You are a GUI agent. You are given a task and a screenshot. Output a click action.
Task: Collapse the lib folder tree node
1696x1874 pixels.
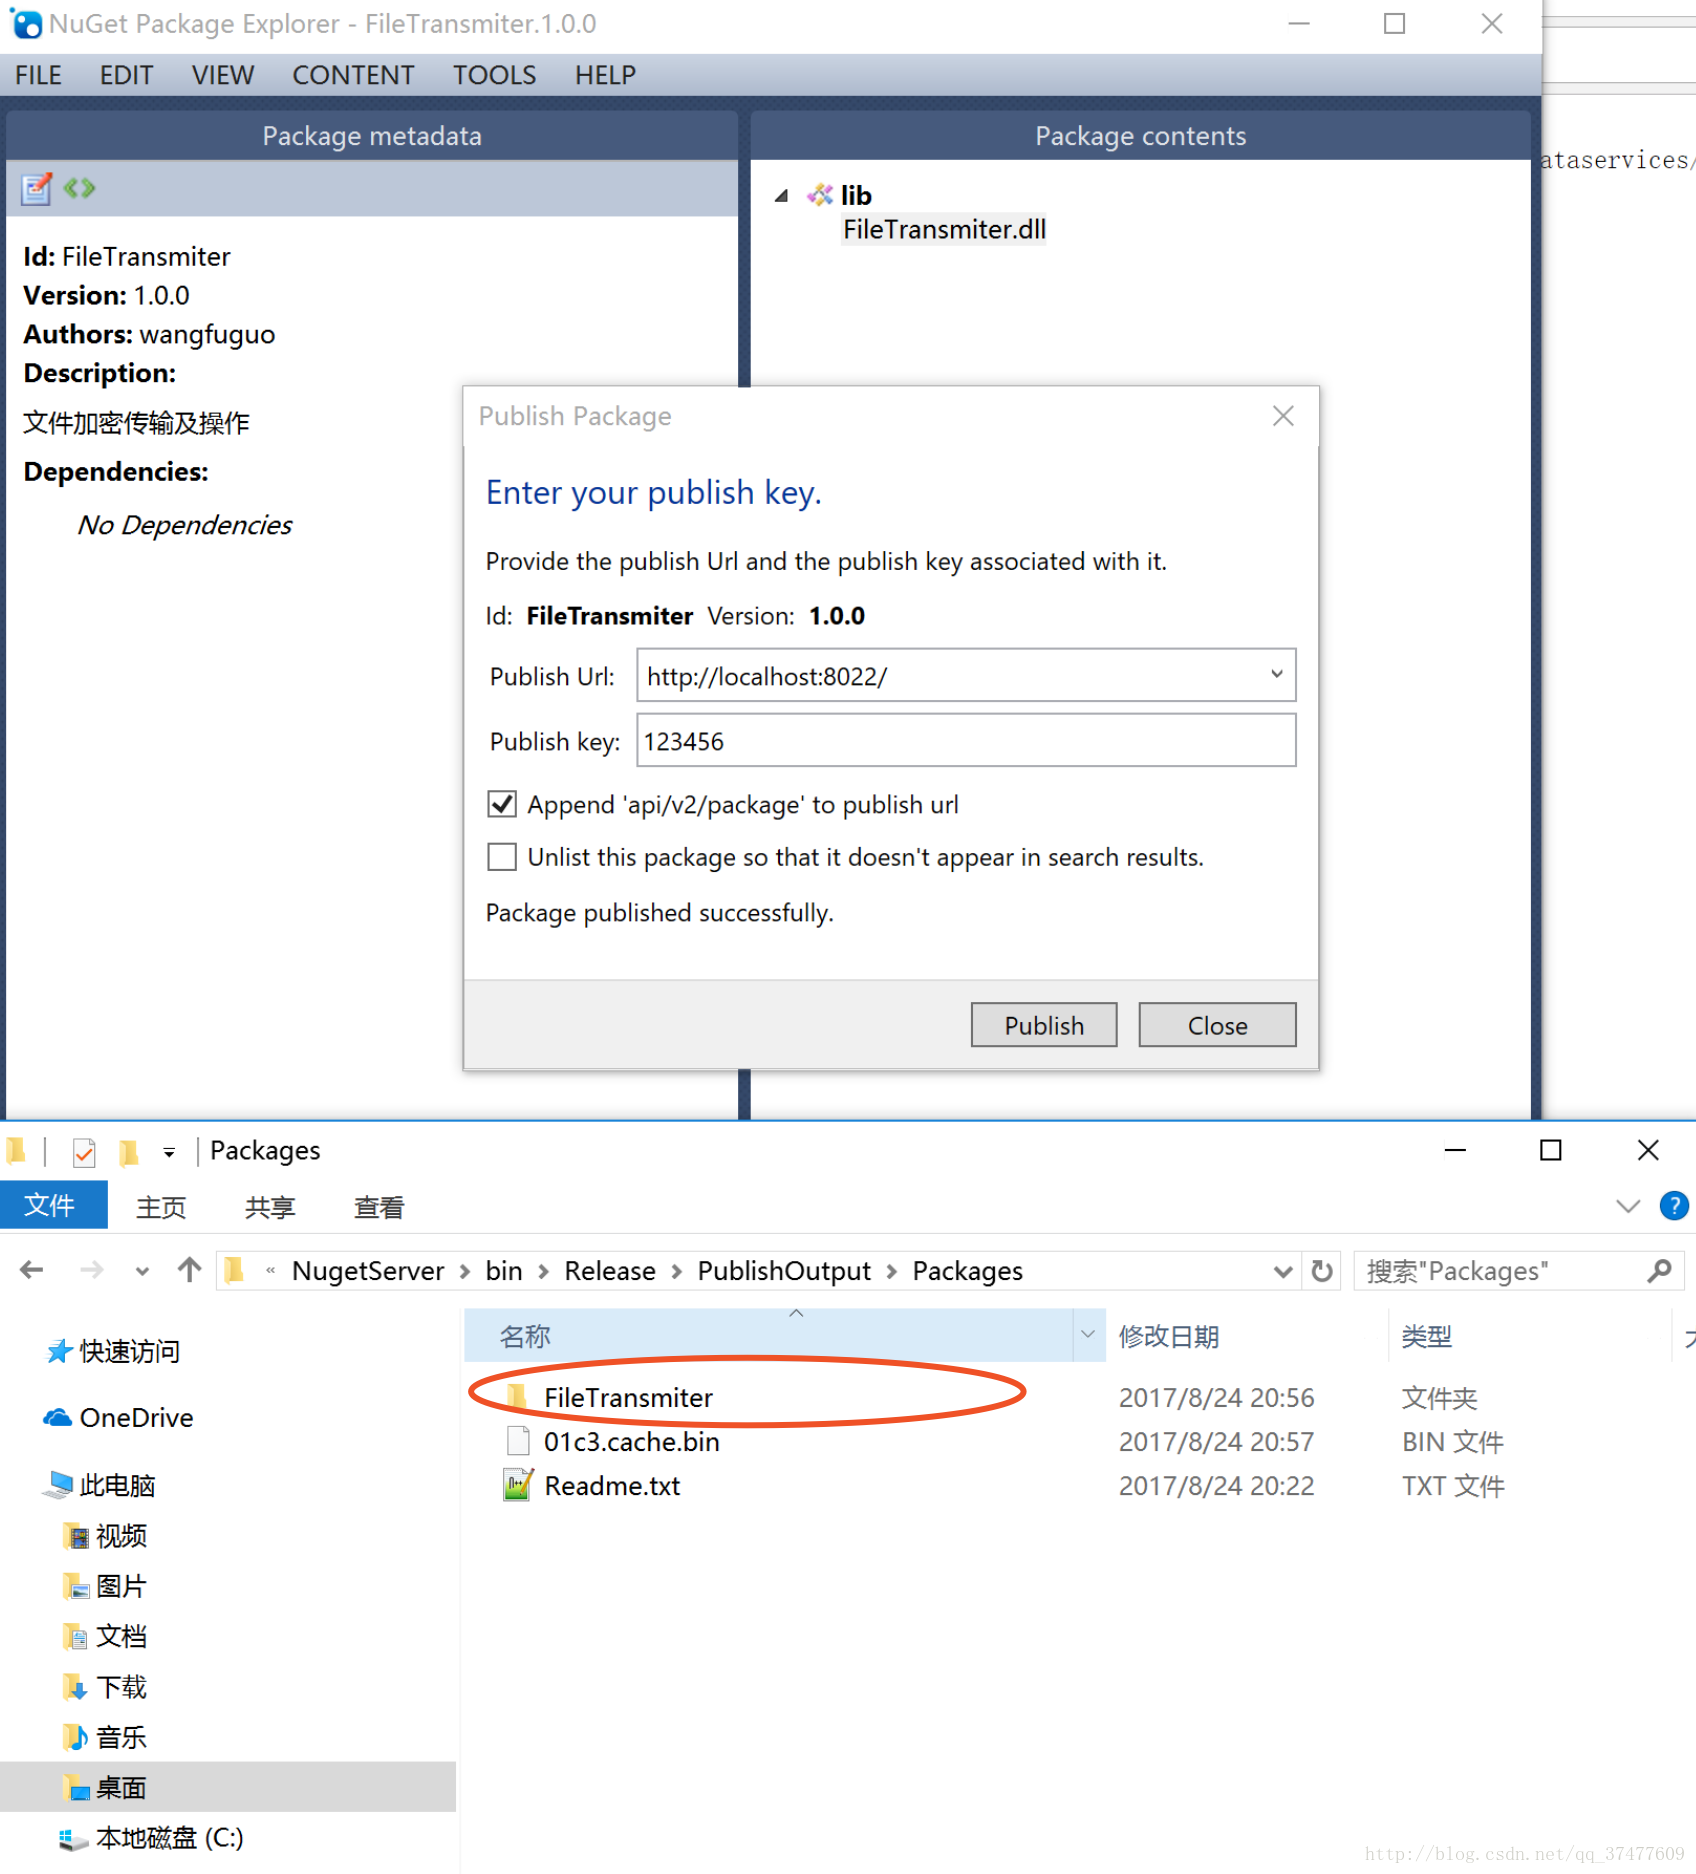pyautogui.click(x=781, y=195)
